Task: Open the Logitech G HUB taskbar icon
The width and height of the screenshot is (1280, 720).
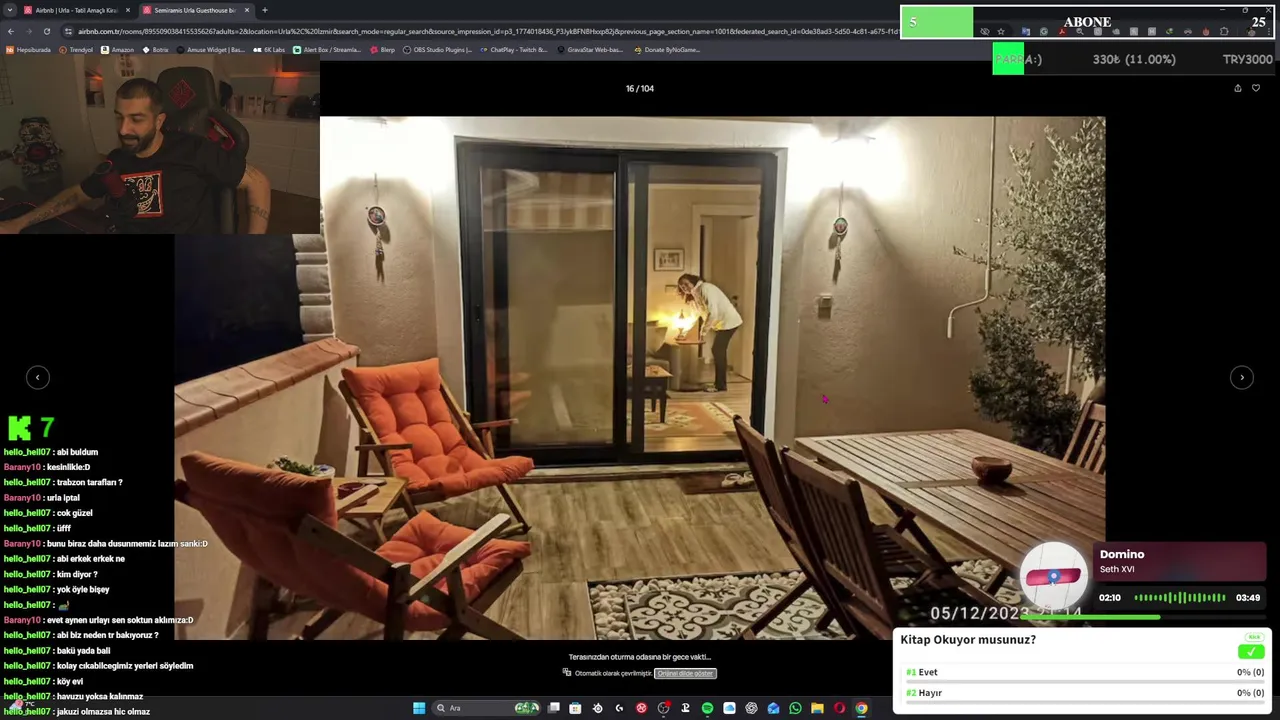Action: tap(619, 708)
